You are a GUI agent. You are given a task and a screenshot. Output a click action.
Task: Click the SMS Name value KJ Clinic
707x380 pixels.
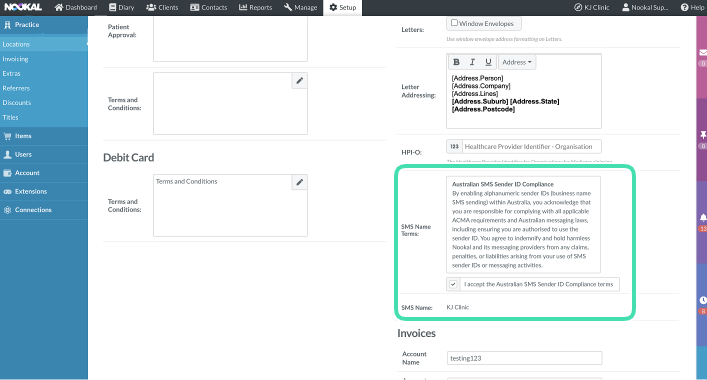coord(458,307)
